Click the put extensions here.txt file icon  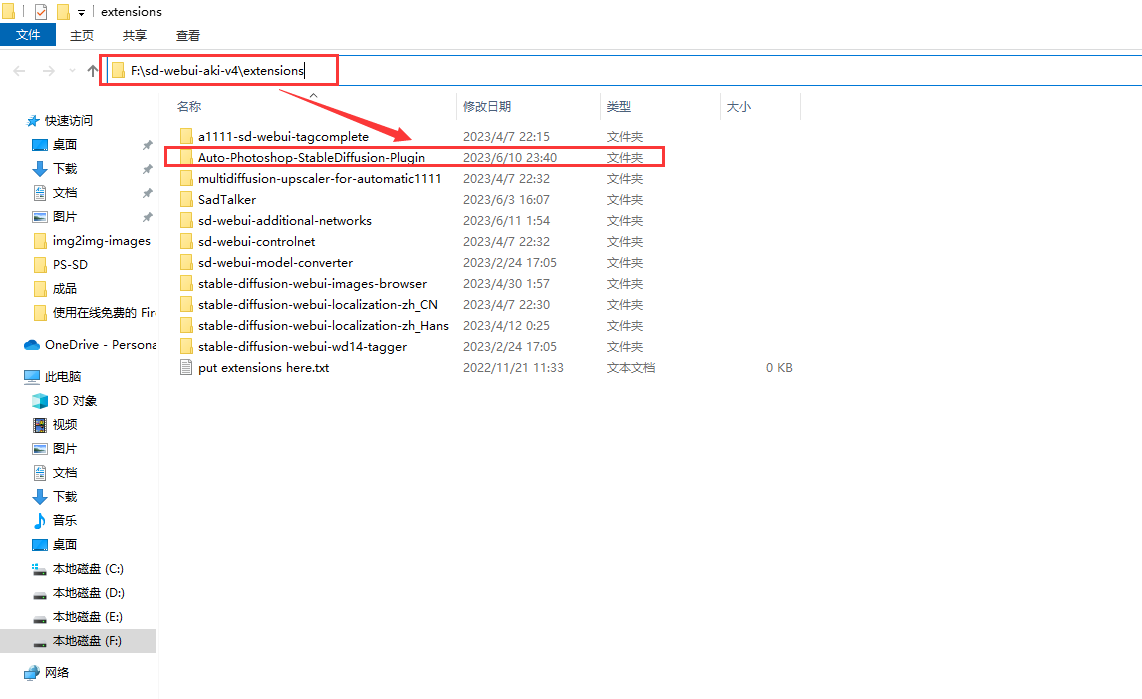pyautogui.click(x=185, y=368)
